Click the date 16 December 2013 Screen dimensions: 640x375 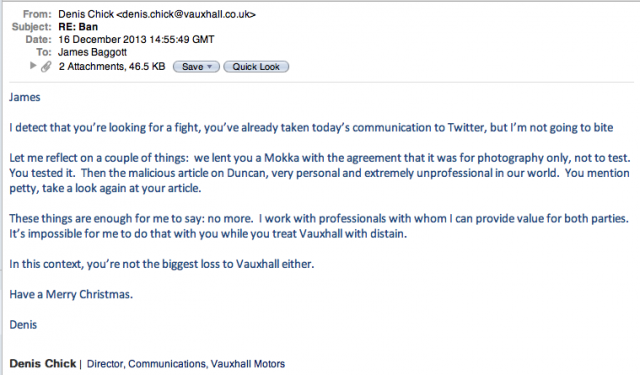[102, 40]
